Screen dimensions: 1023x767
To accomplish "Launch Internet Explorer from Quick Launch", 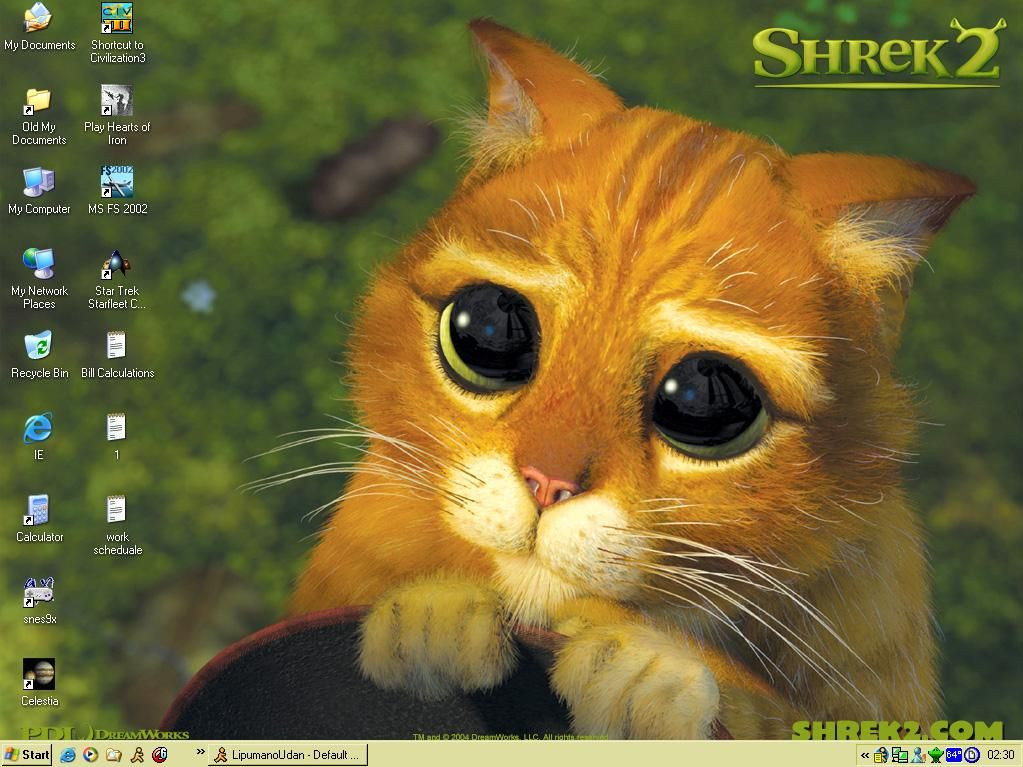I will (68, 755).
